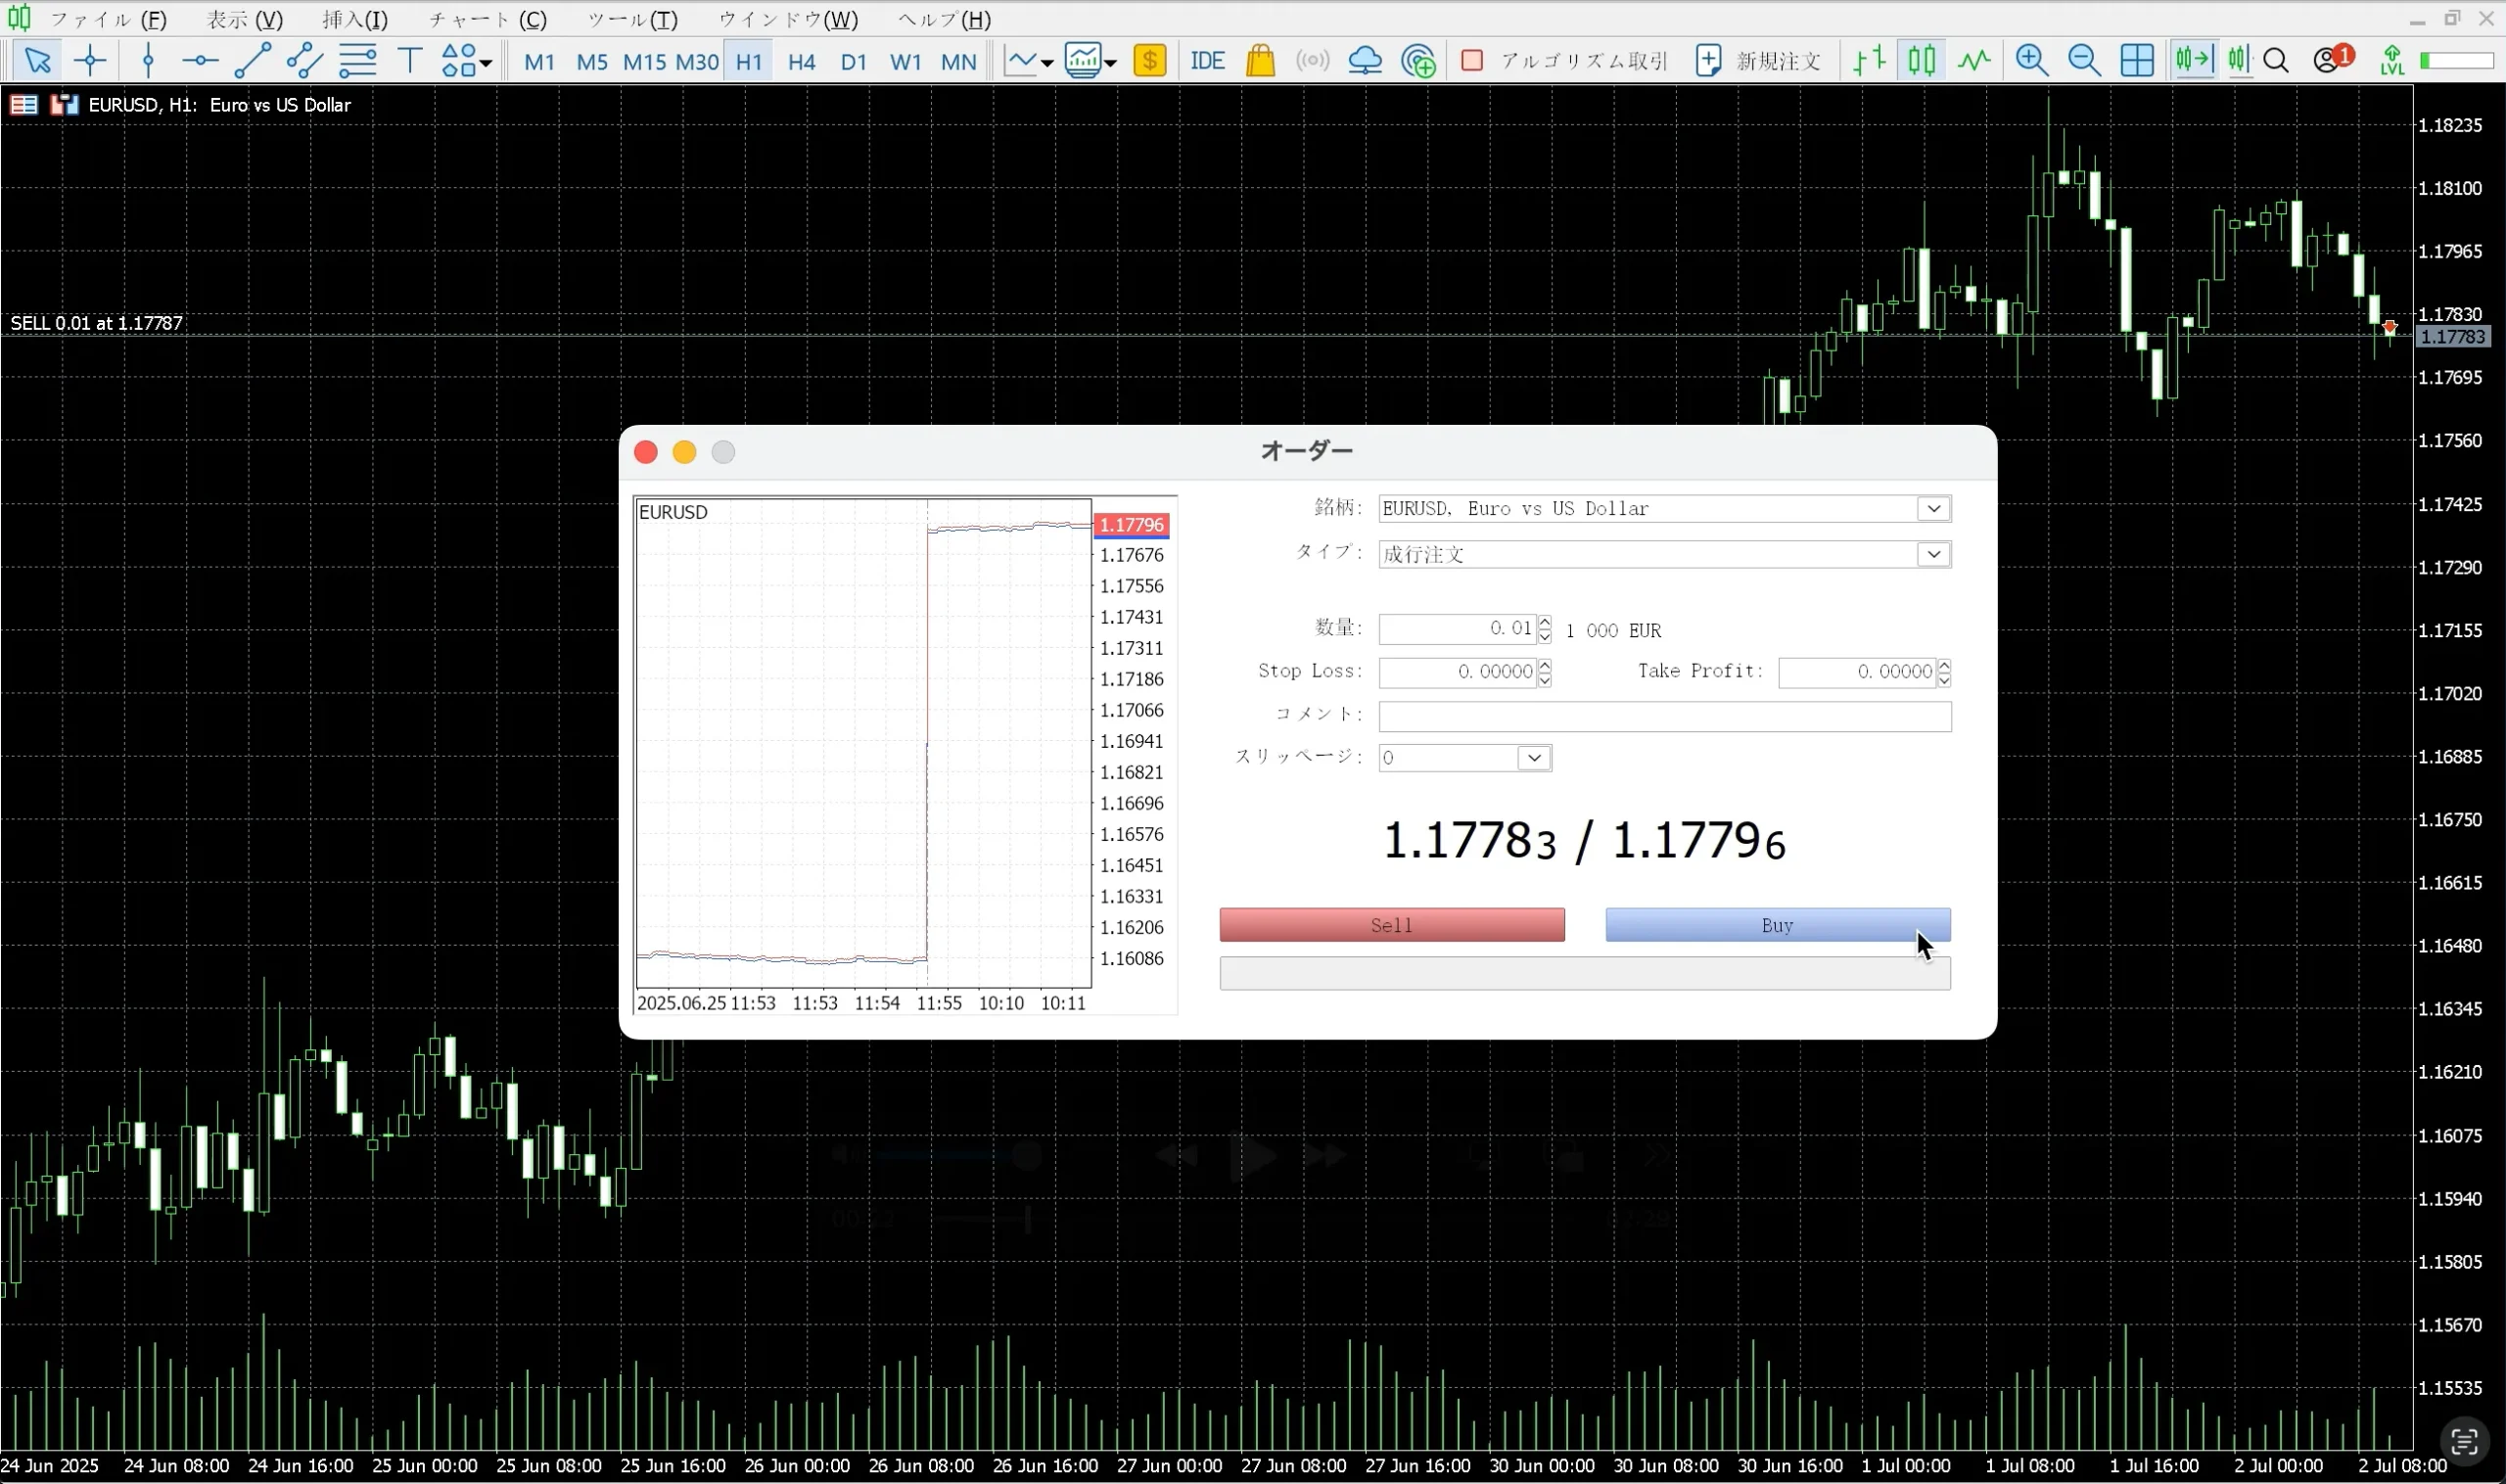The image size is (2506, 1484).
Task: Activate the crosshair tool
Action: click(90, 61)
